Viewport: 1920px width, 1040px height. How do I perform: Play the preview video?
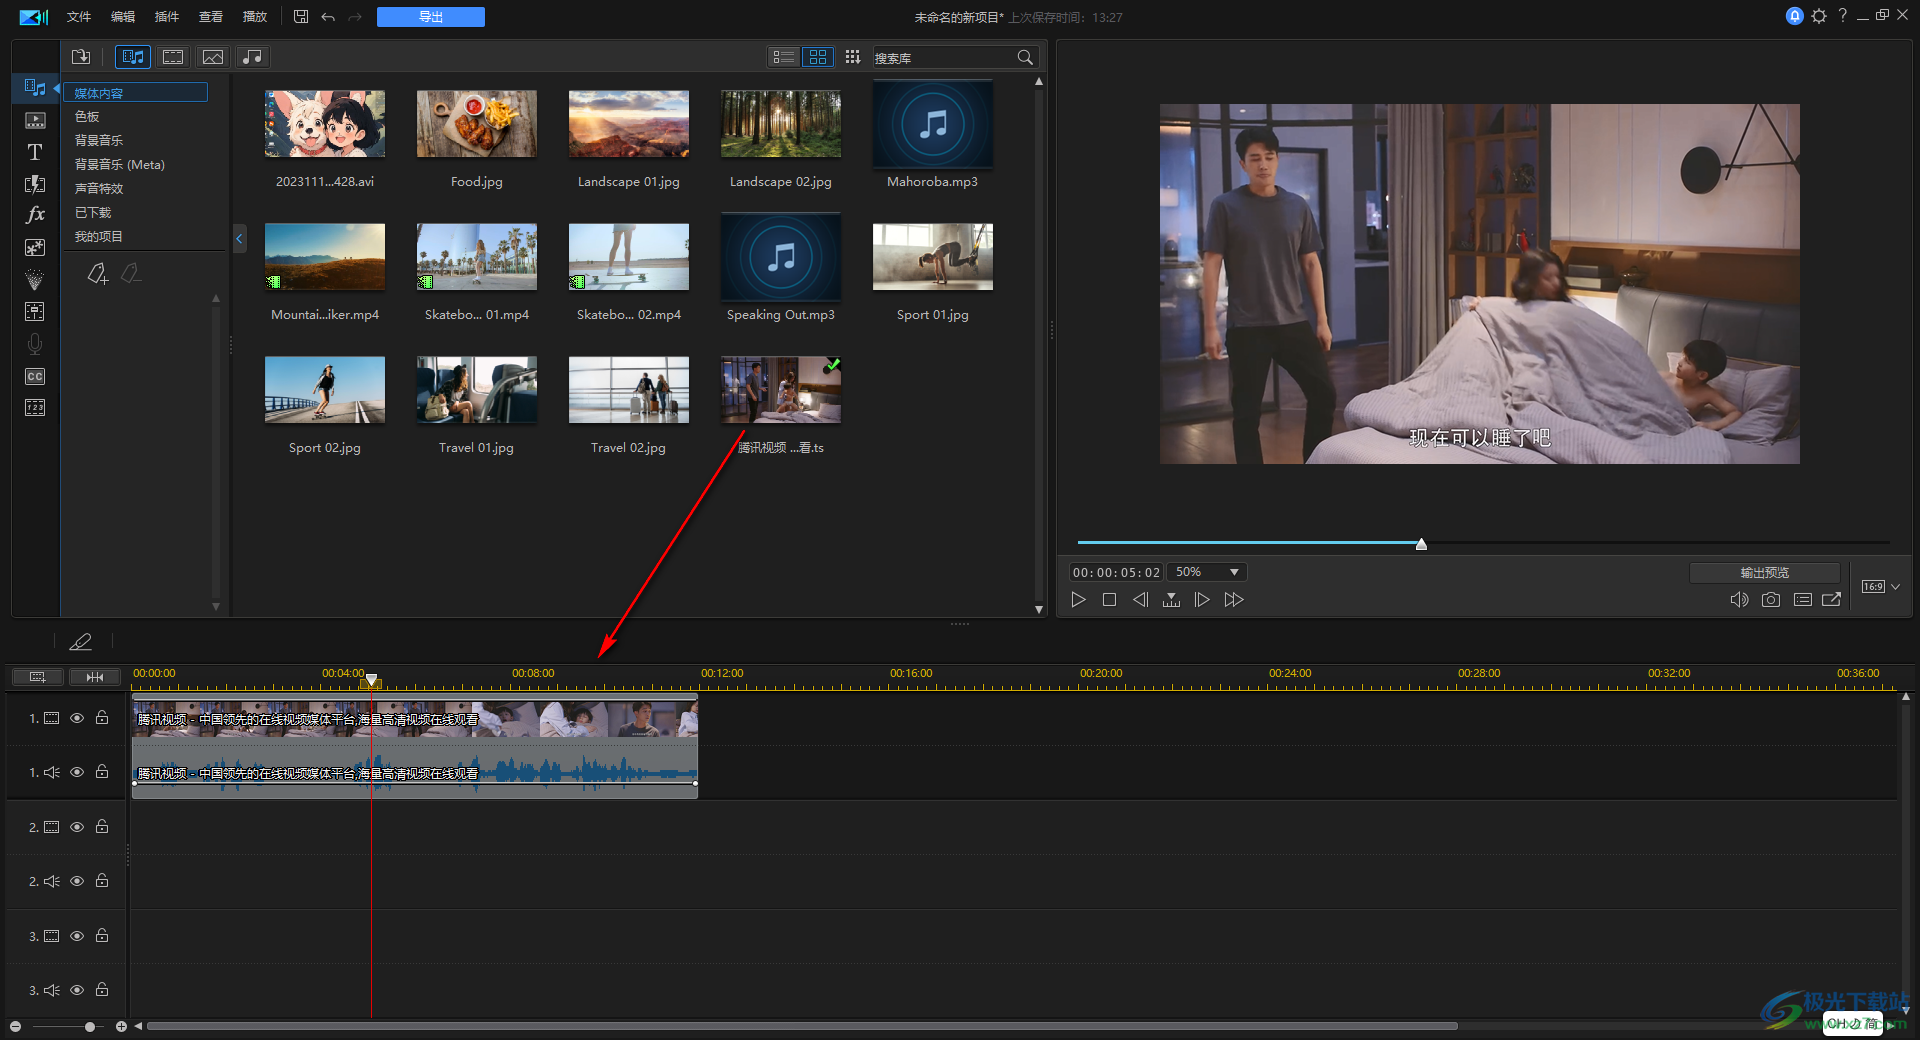point(1078,600)
